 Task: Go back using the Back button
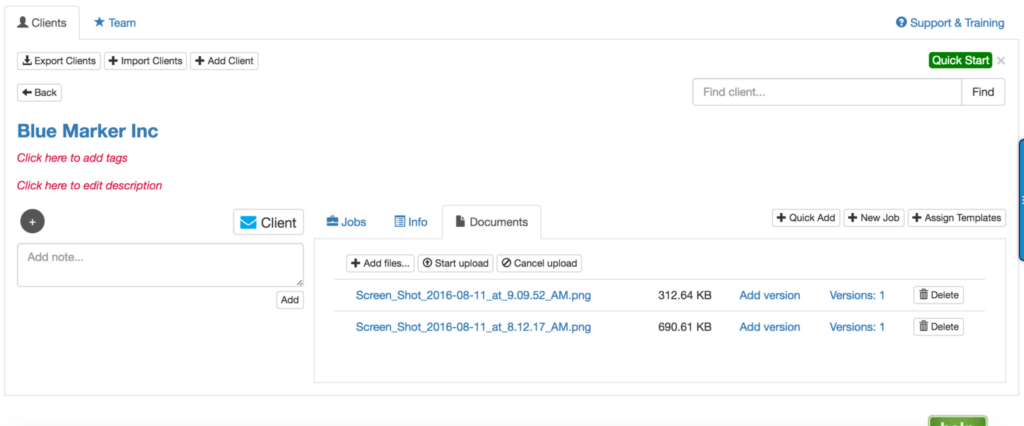39,92
